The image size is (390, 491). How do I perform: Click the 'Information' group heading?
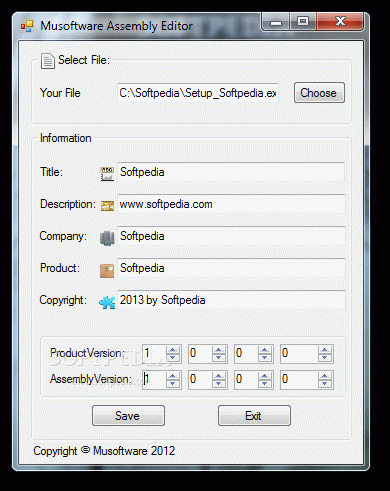pos(66,138)
